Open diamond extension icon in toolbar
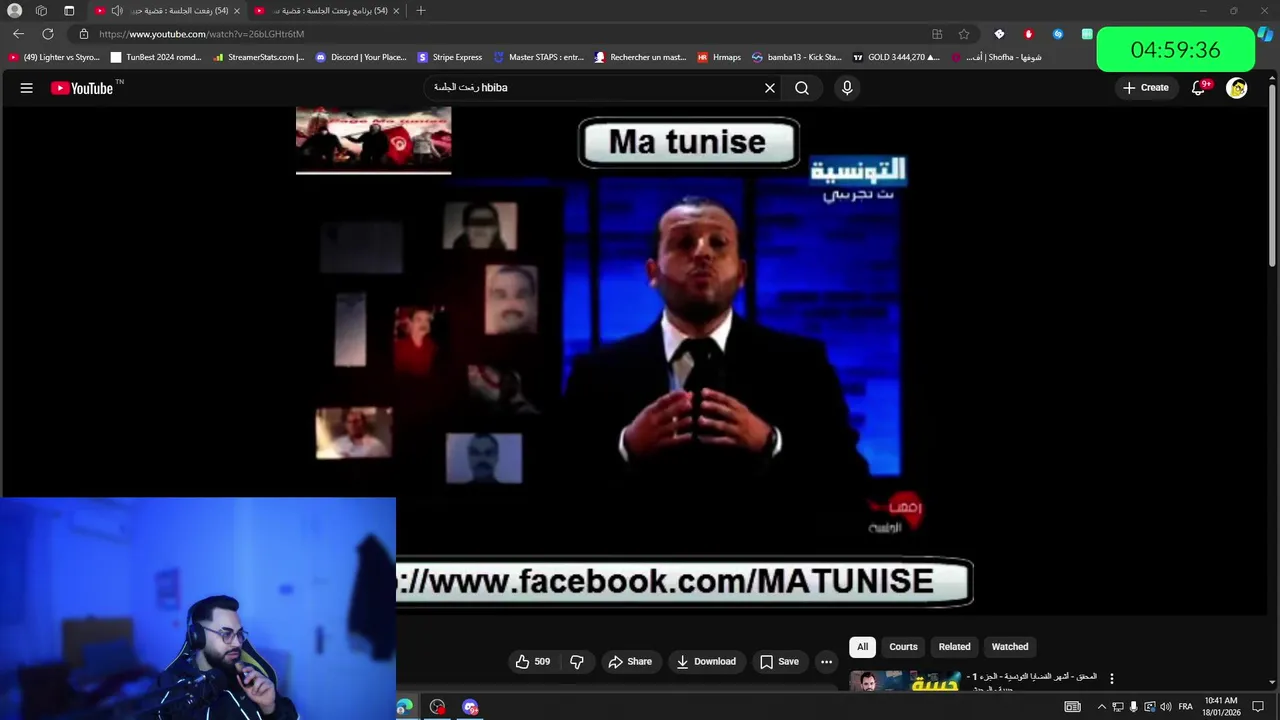This screenshot has width=1280, height=720. [x=999, y=34]
